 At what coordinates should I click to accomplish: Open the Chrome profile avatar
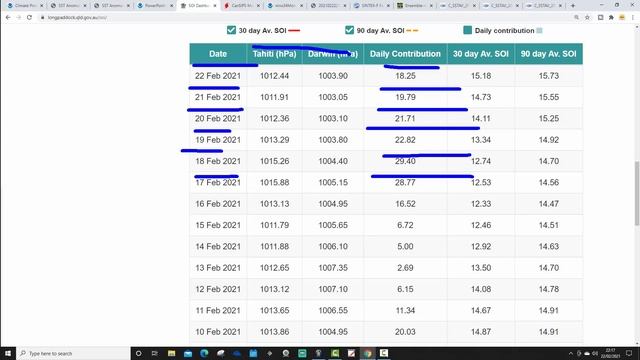point(622,18)
